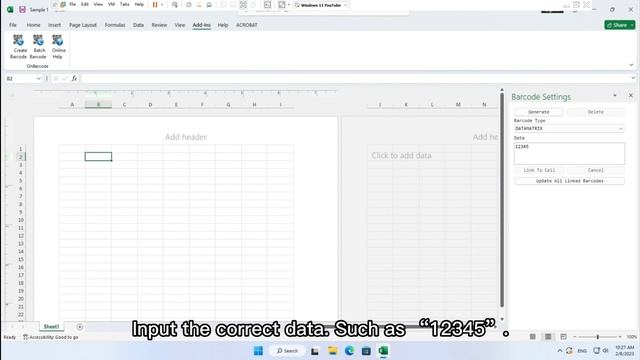
Task: Click Accessibility: Good to go status
Action: 51,337
